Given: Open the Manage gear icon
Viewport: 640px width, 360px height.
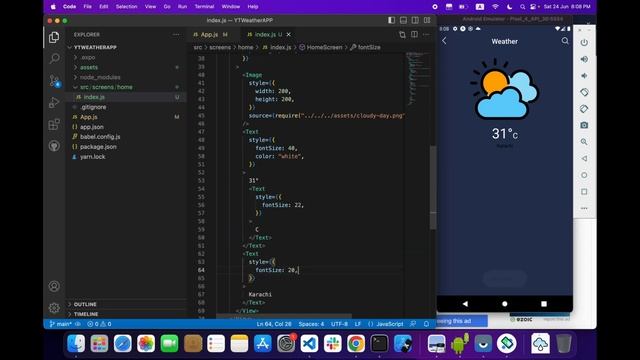Looking at the screenshot, I should tap(54, 308).
